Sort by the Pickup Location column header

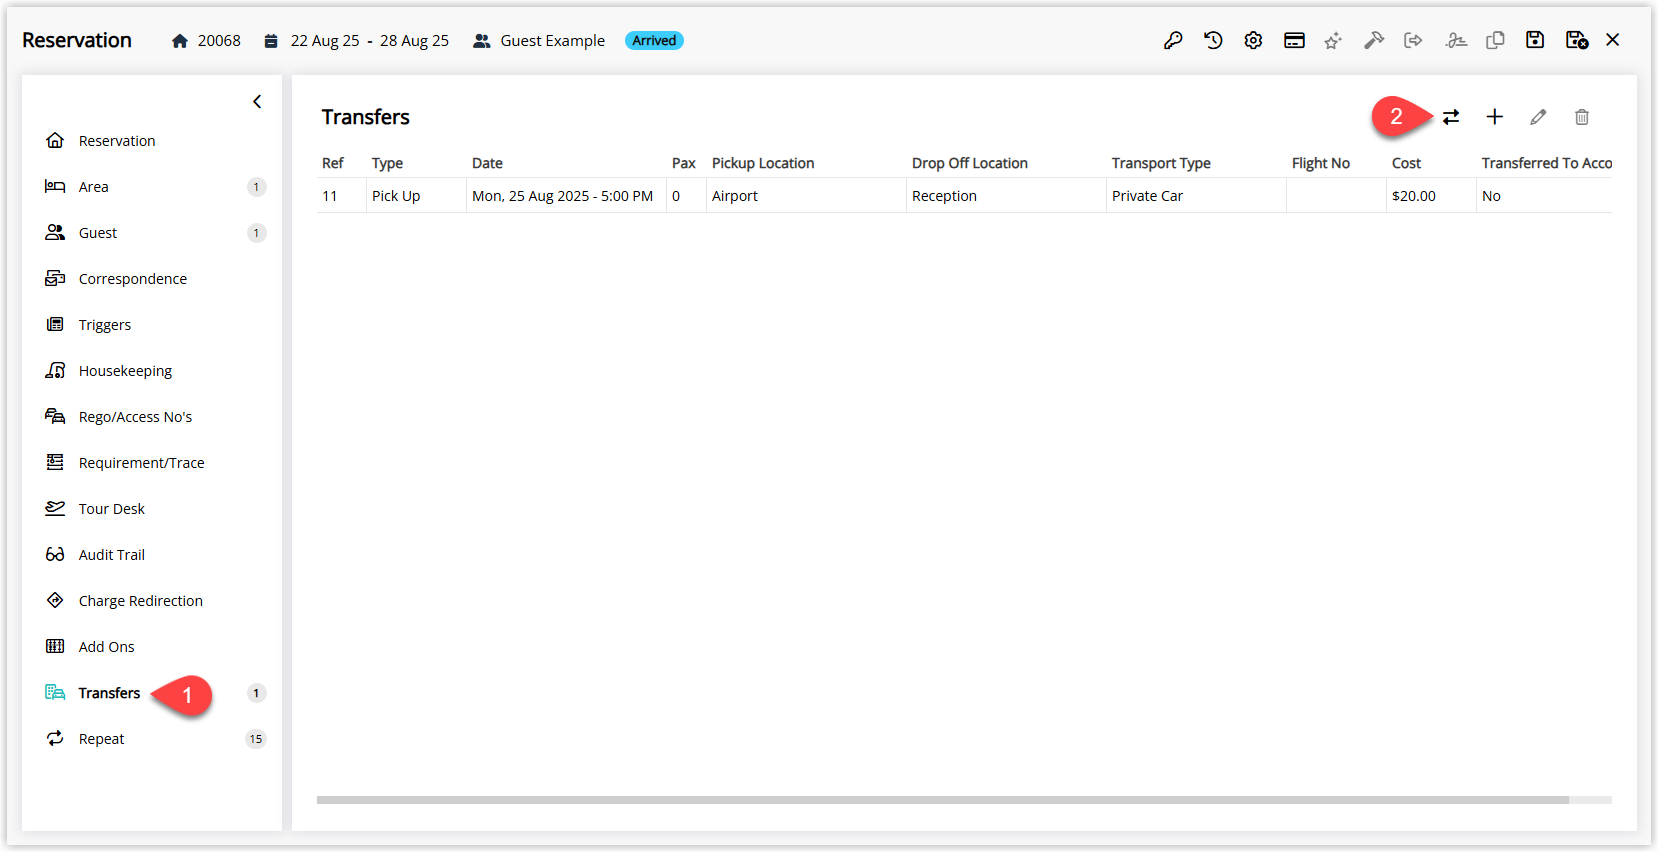pos(763,163)
